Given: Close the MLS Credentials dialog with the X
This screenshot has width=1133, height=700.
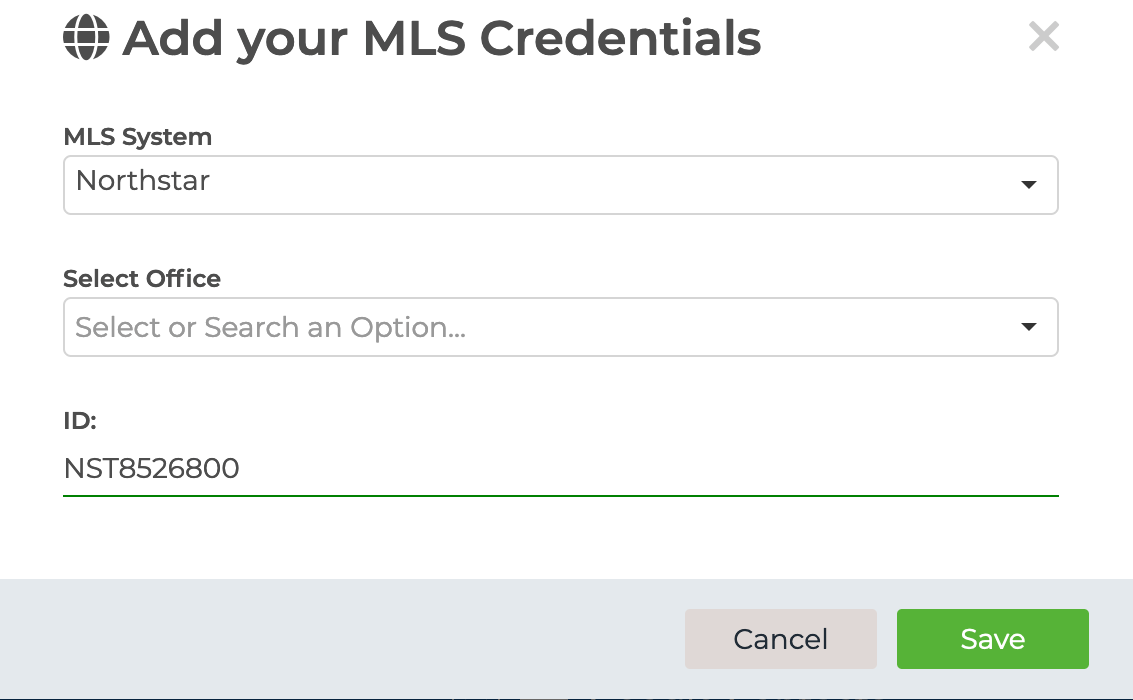Looking at the screenshot, I should click(1043, 36).
